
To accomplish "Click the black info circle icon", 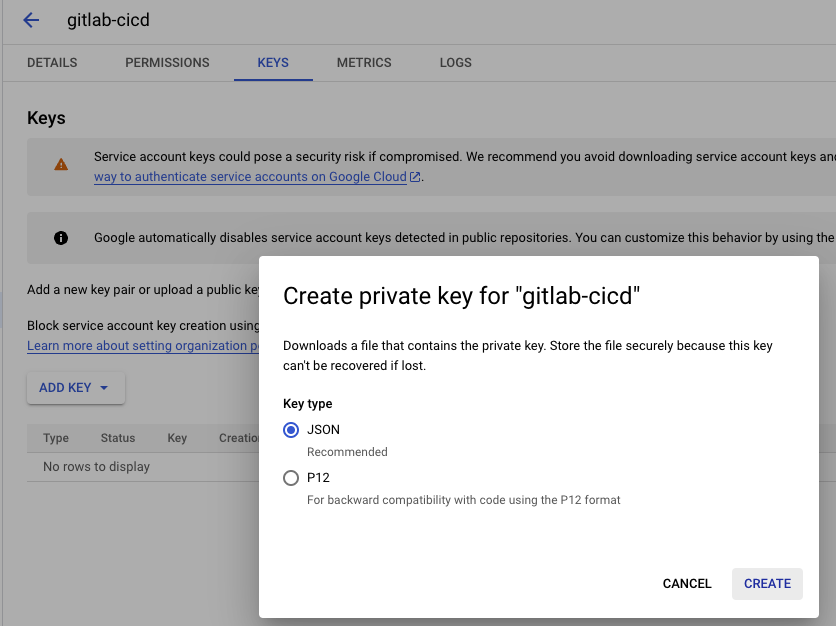I will [x=61, y=238].
